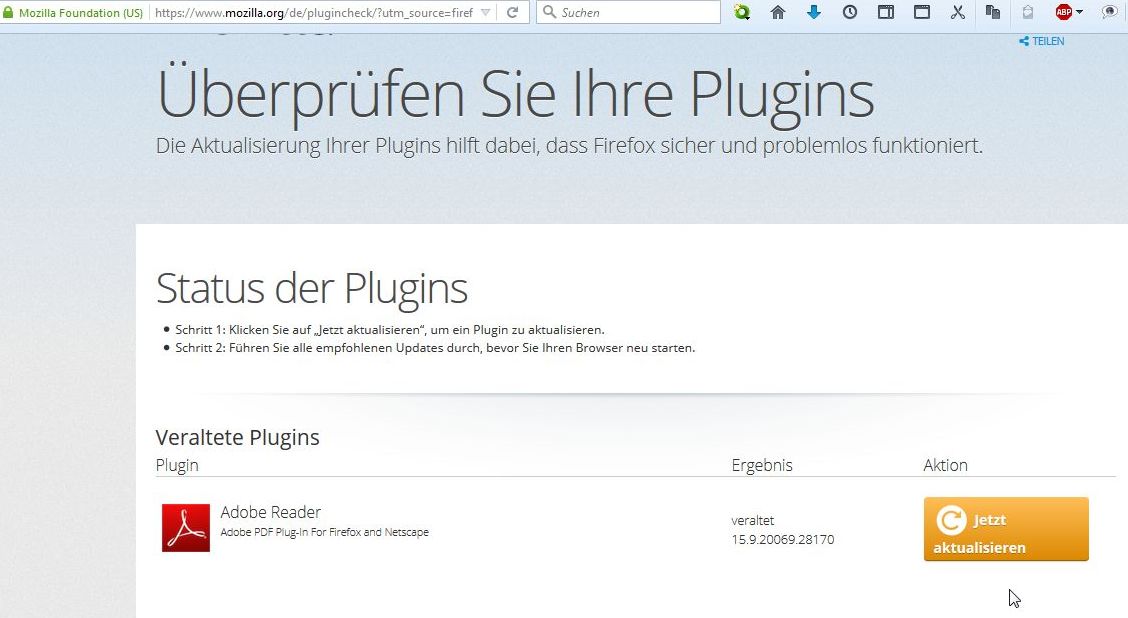Show browsing history via the clock icon
Image resolution: width=1128 pixels, height=618 pixels.
pos(850,12)
